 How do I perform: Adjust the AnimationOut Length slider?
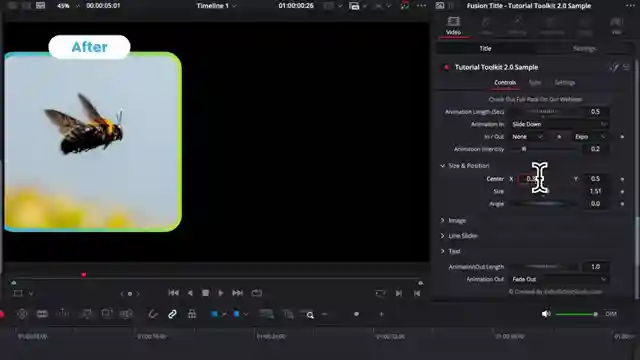(544, 267)
